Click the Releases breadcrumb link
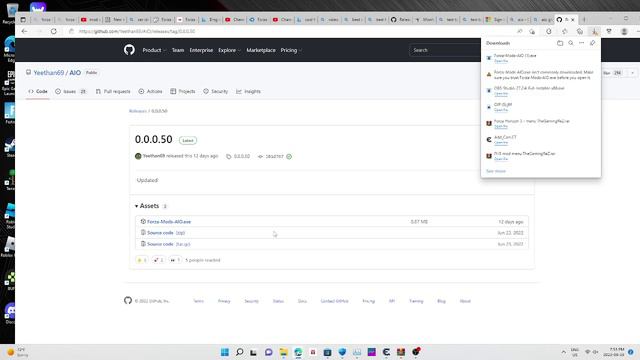Screen dimensions: 640x360 point(138,111)
